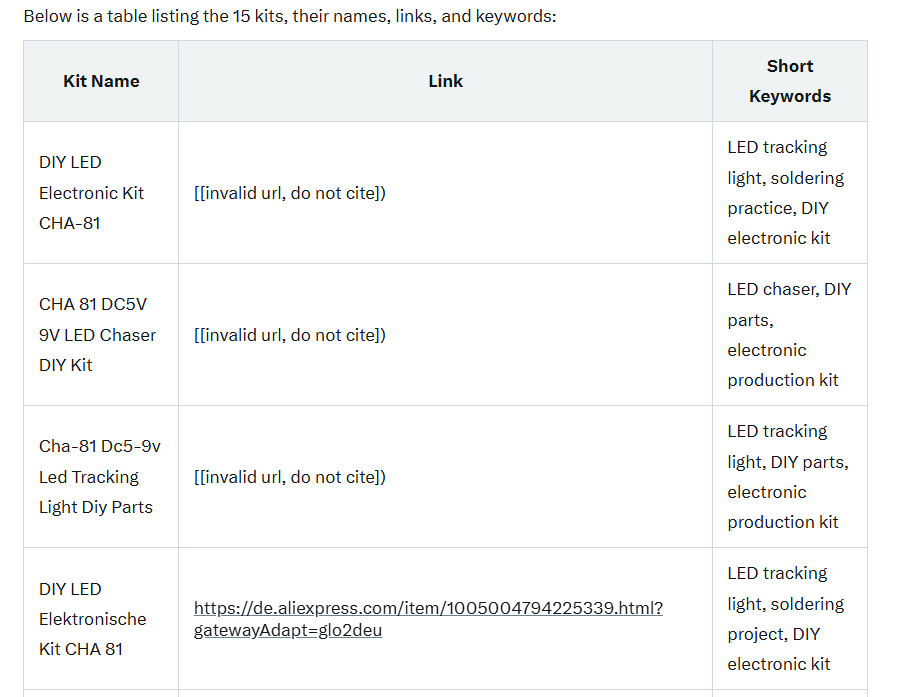Click the 'CHA-81' text in first row
Image resolution: width=906 pixels, height=697 pixels.
pos(69,223)
